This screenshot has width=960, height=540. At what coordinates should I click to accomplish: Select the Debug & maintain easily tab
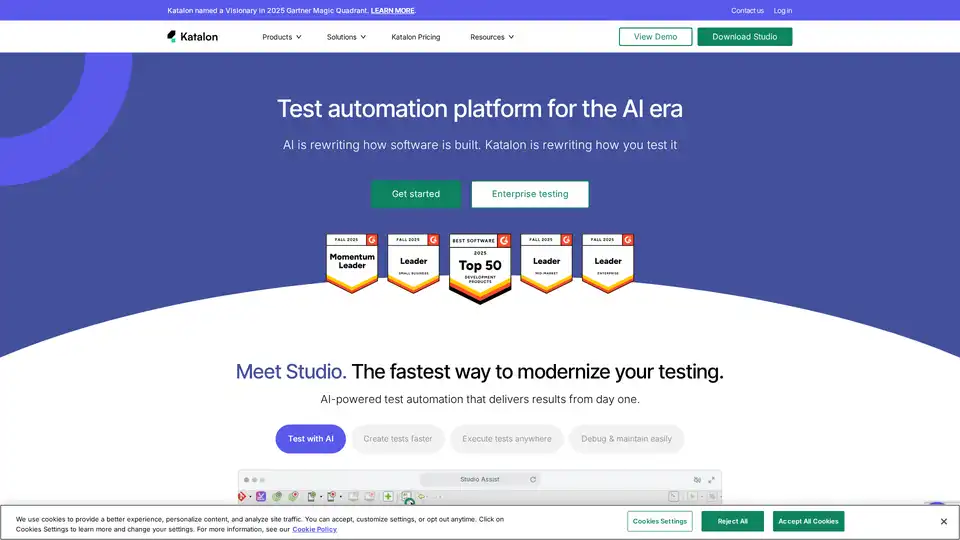[x=626, y=439]
